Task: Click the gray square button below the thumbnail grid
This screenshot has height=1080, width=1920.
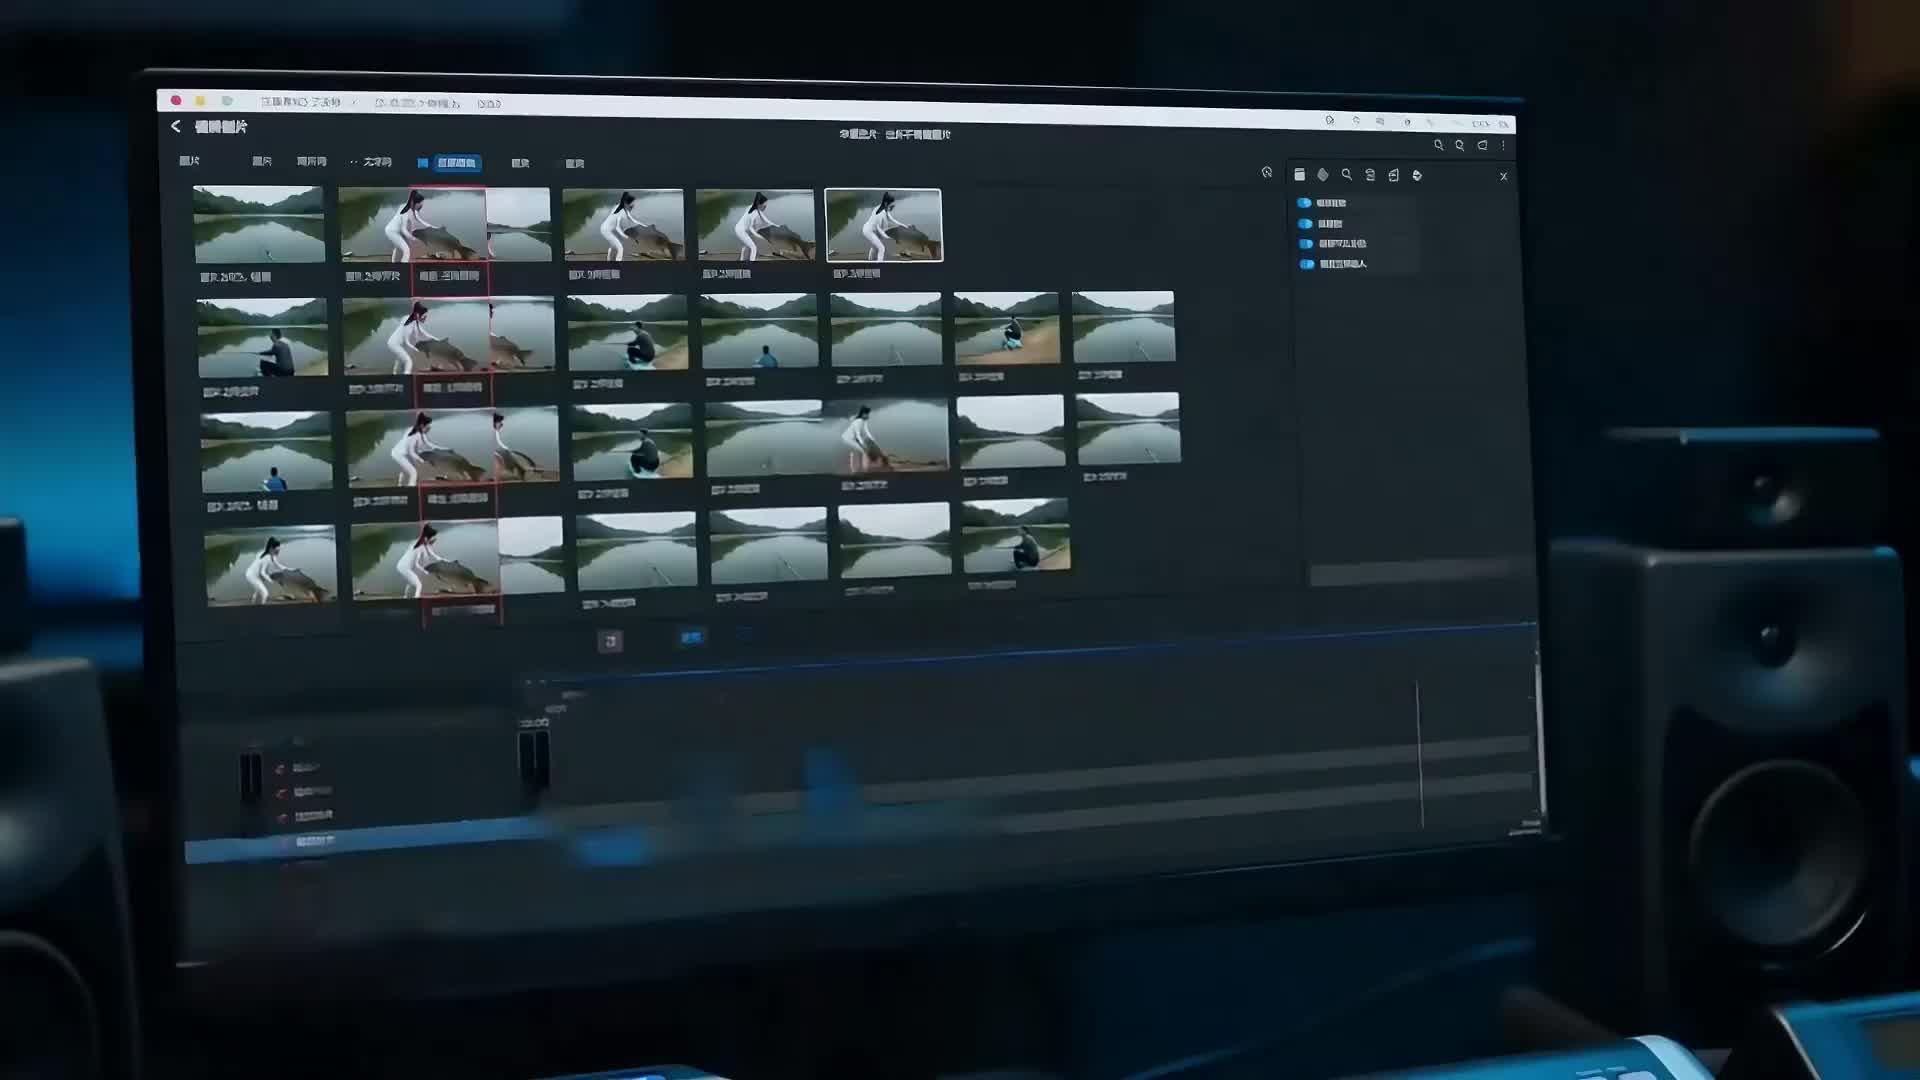Action: click(x=610, y=641)
